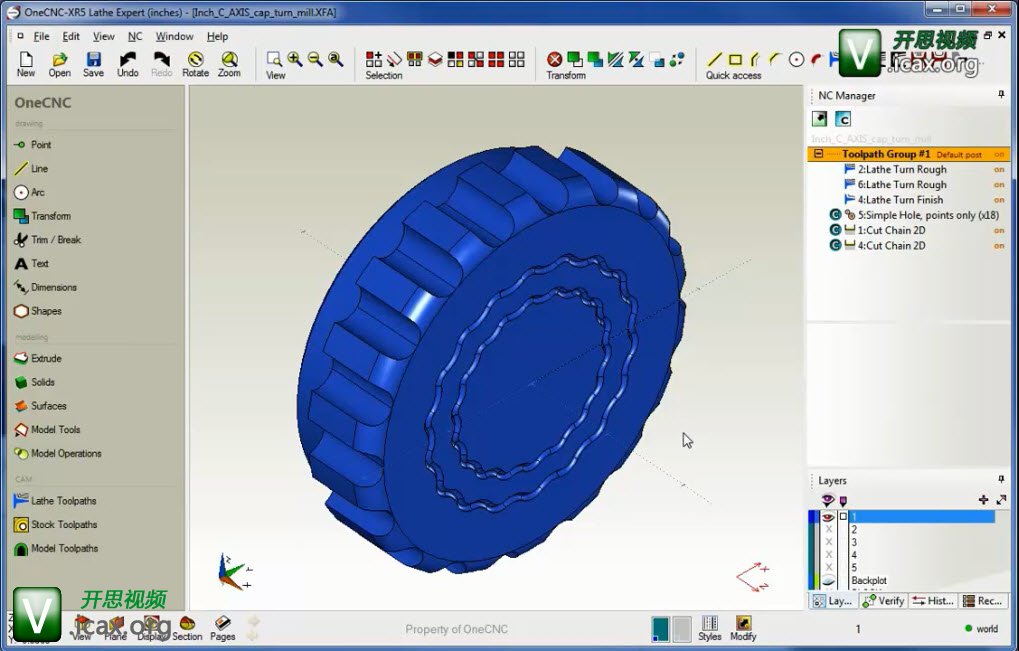Image resolution: width=1019 pixels, height=651 pixels.
Task: Click the red delete icon in Transform group
Action: (x=554, y=60)
